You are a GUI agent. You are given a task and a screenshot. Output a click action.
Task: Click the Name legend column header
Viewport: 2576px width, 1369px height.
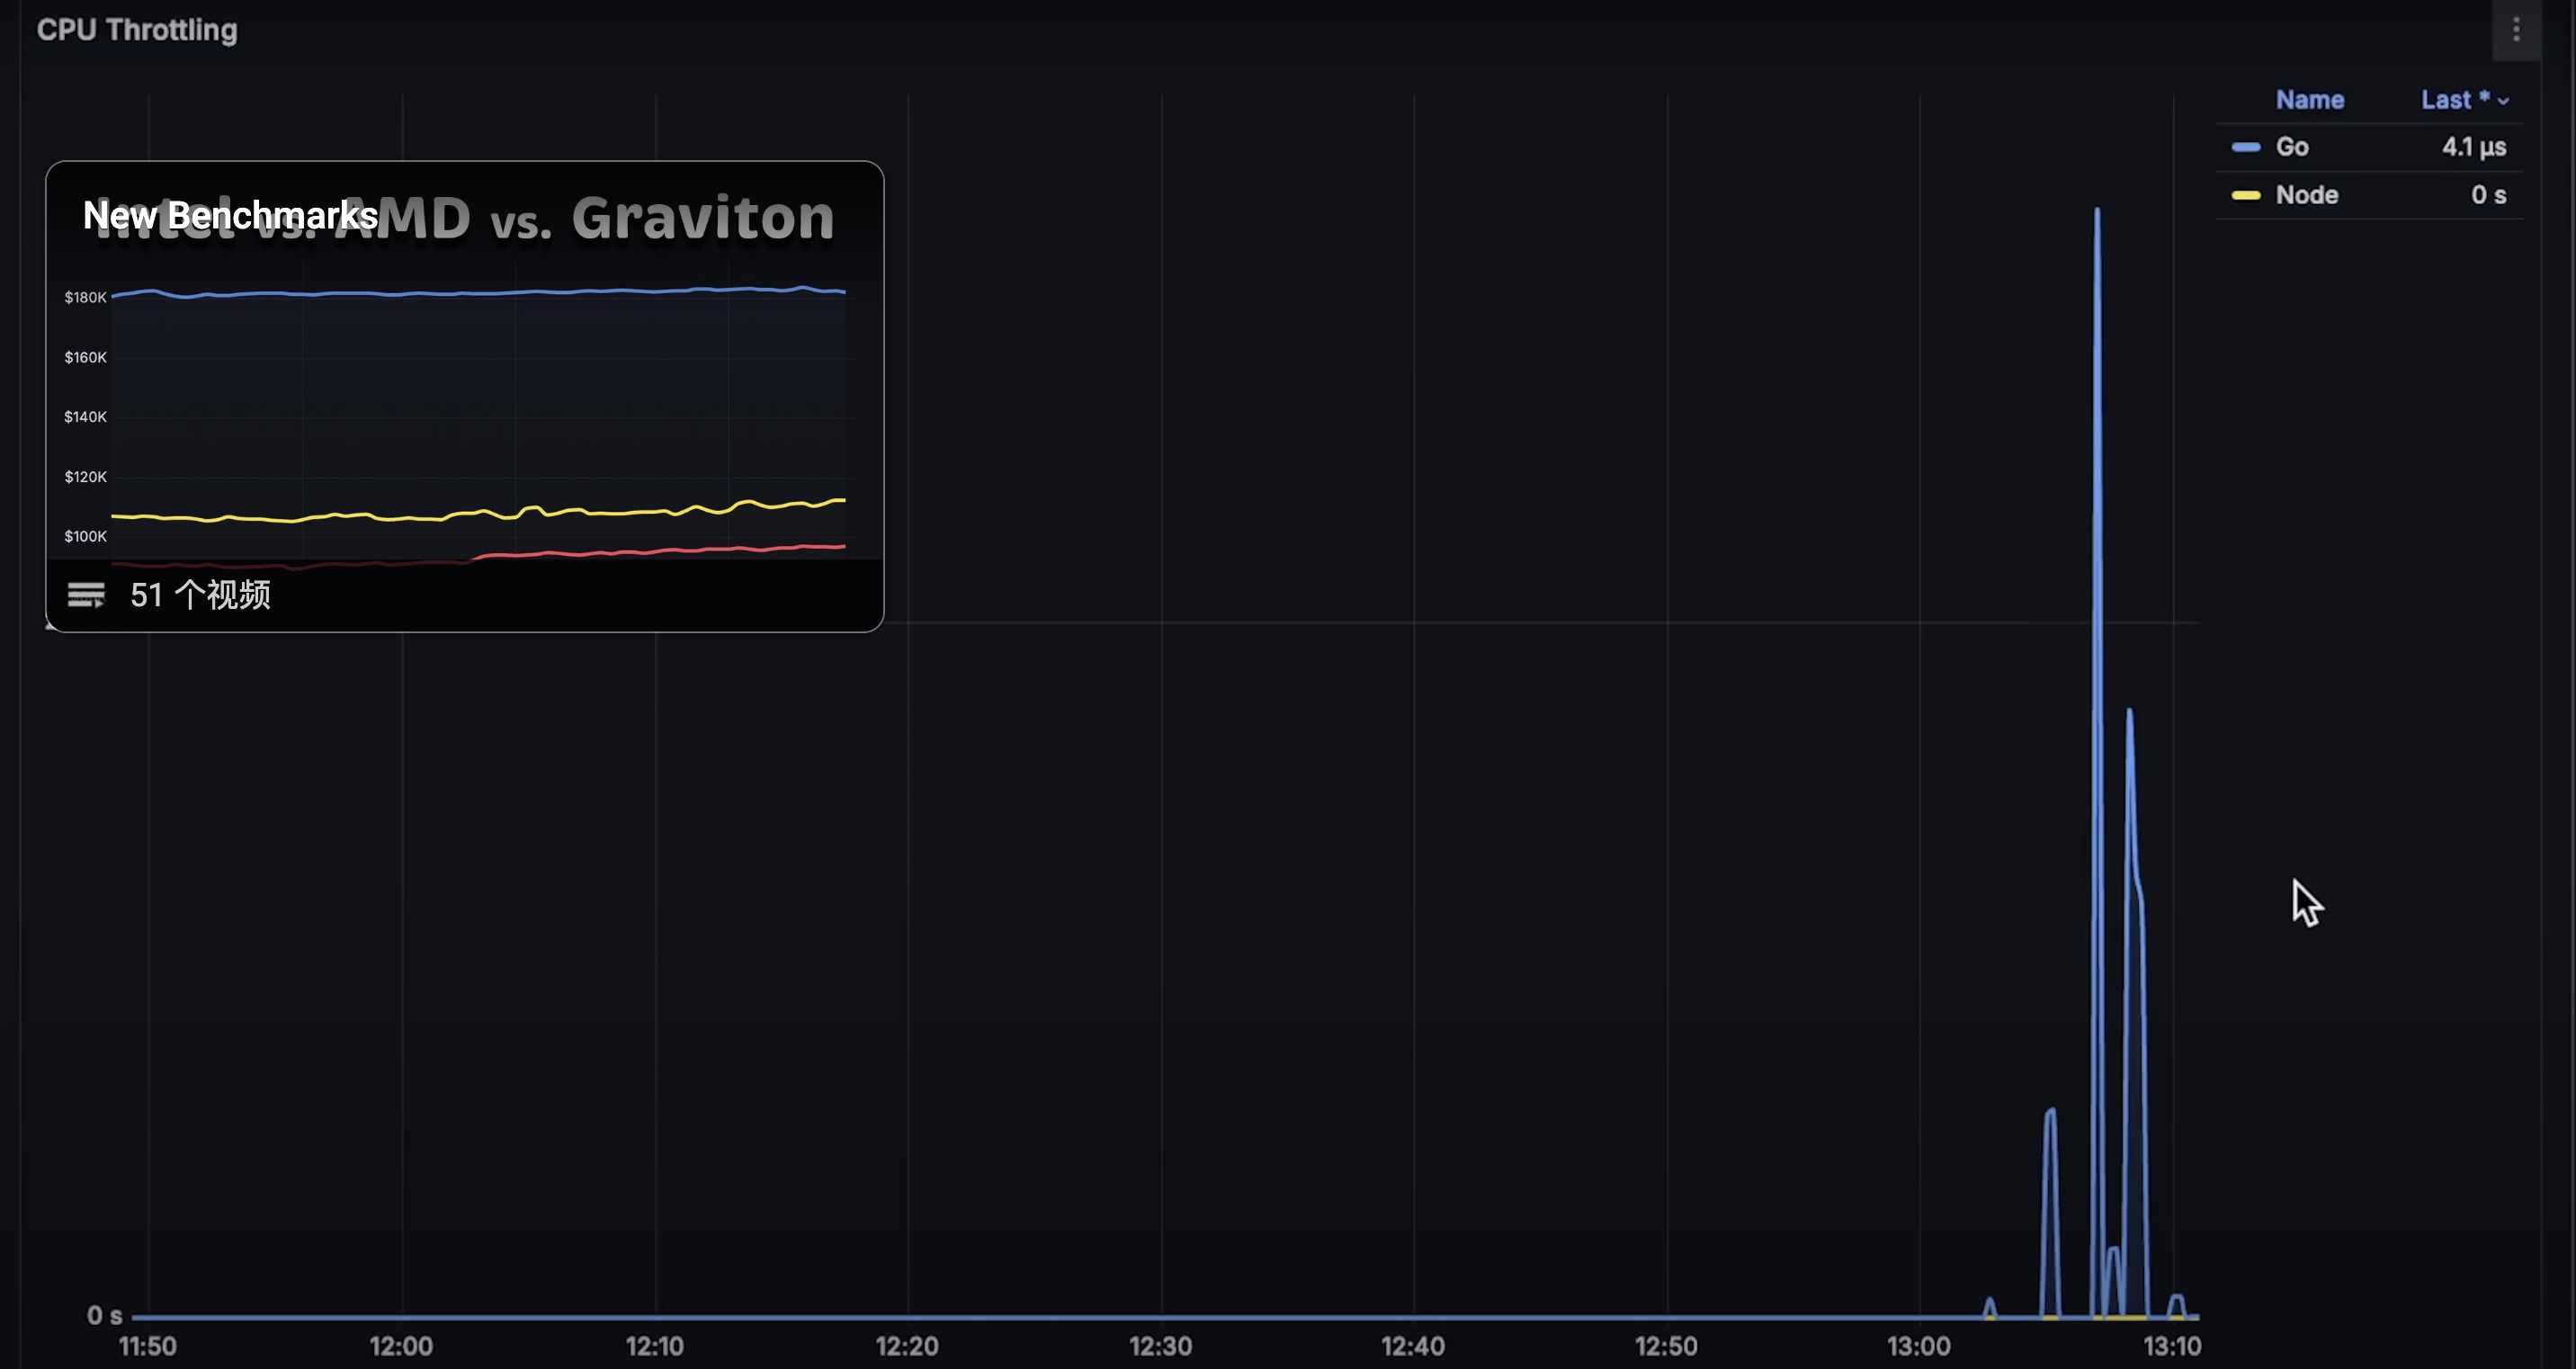(2309, 100)
